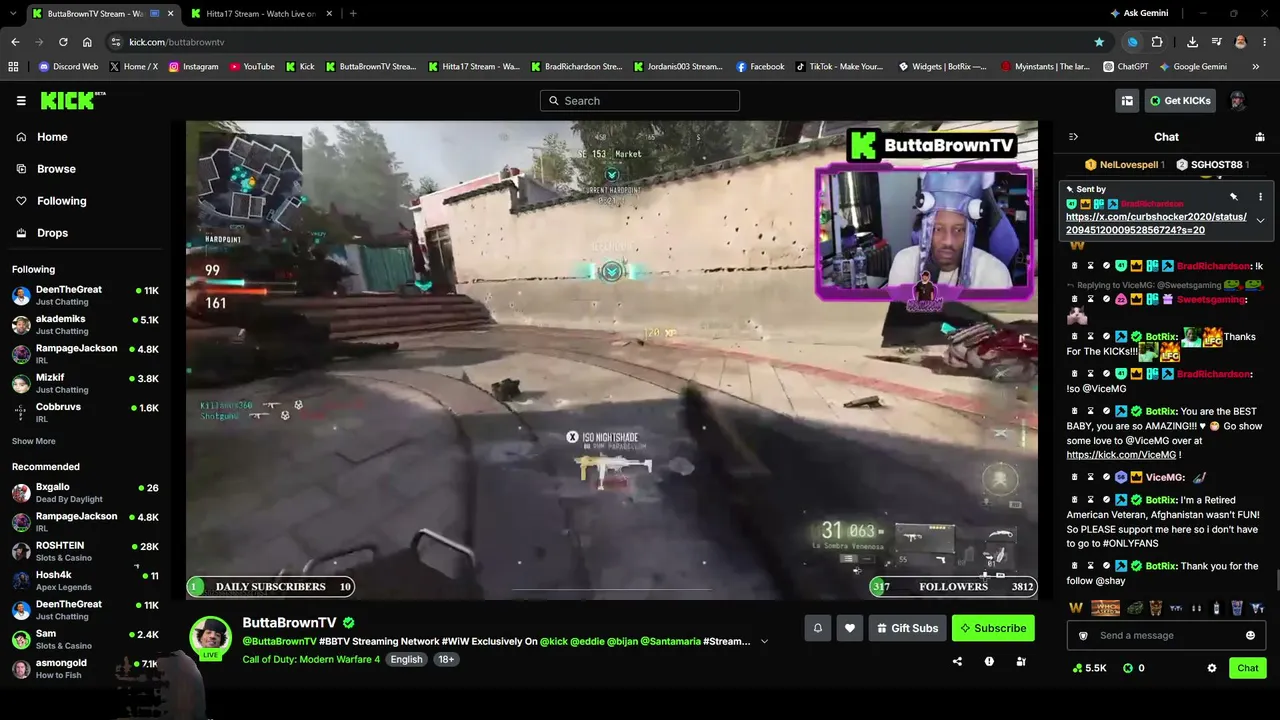Screen dimensions: 1280x720
Task: Share the stream using the share icon
Action: tap(957, 661)
